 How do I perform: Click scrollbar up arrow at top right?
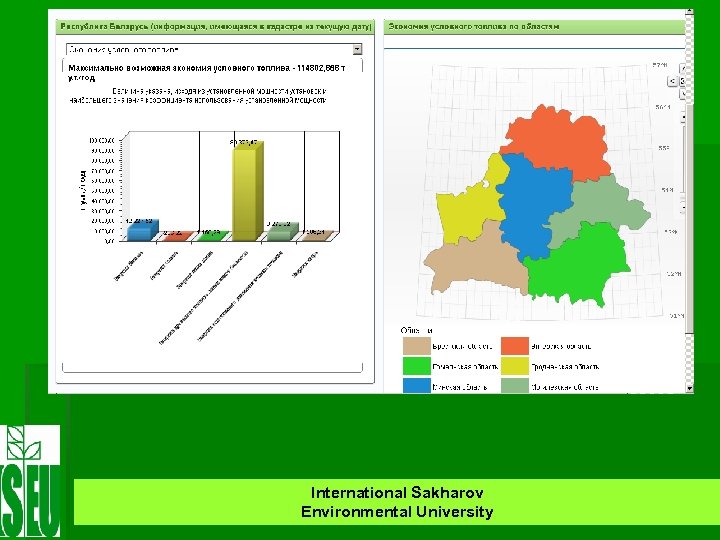(689, 11)
